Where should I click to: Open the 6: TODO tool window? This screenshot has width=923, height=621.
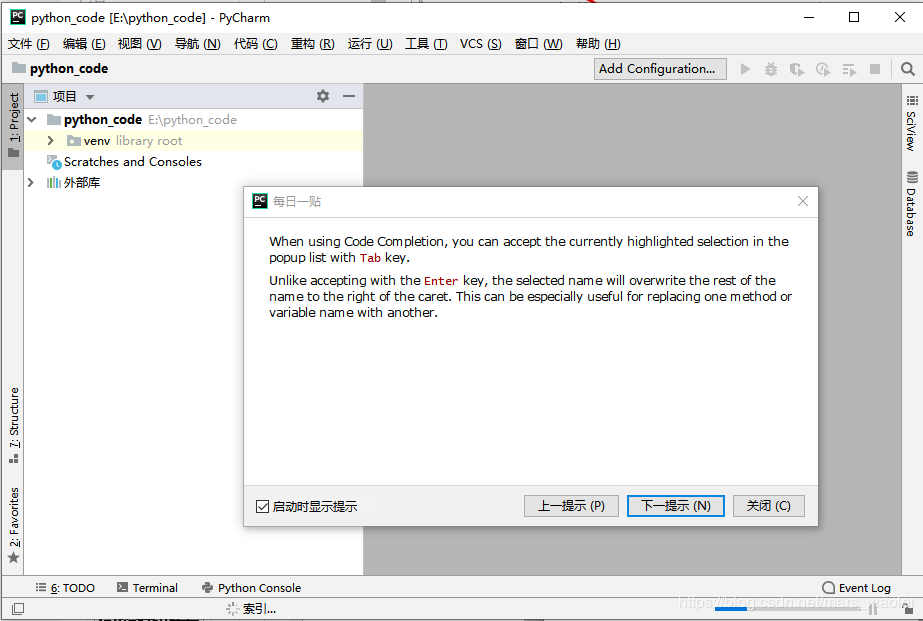65,587
